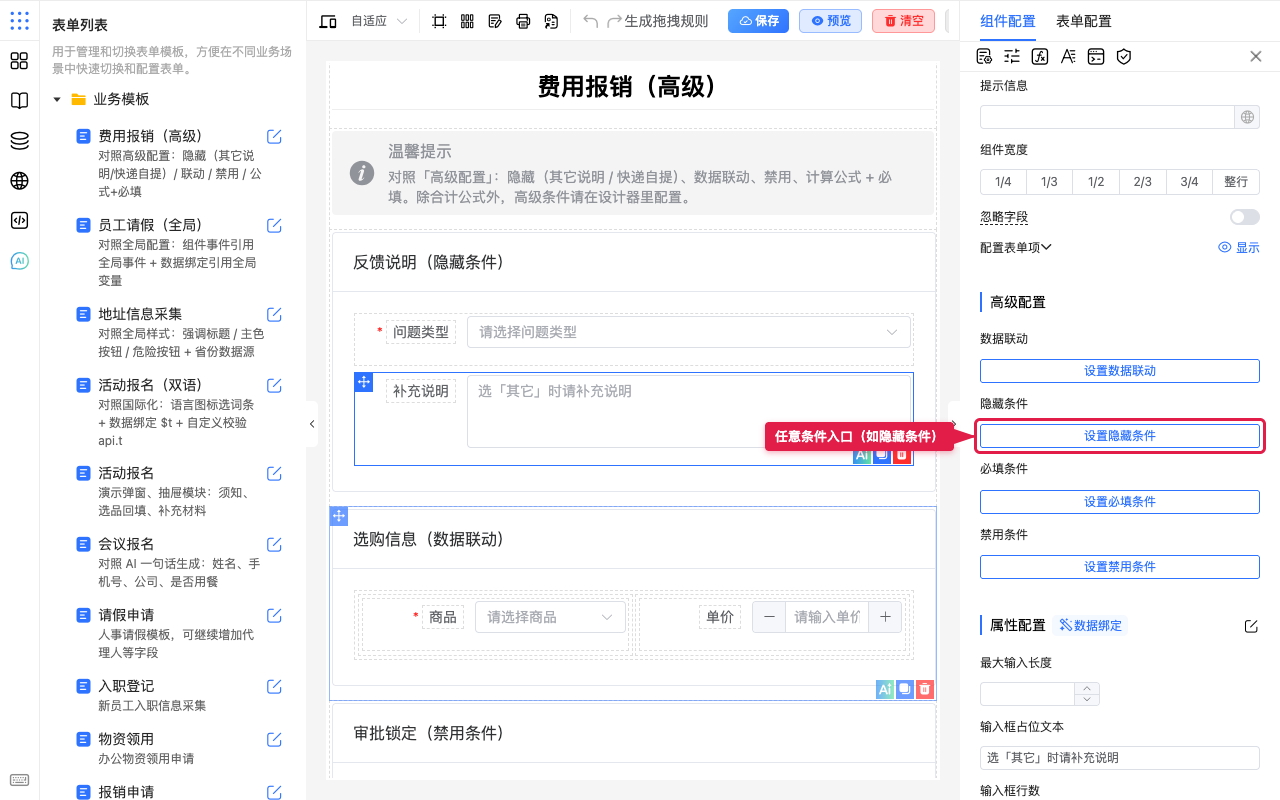The image size is (1280, 800).
Task: Click the shield check icon in config panel
Action: (x=1124, y=56)
